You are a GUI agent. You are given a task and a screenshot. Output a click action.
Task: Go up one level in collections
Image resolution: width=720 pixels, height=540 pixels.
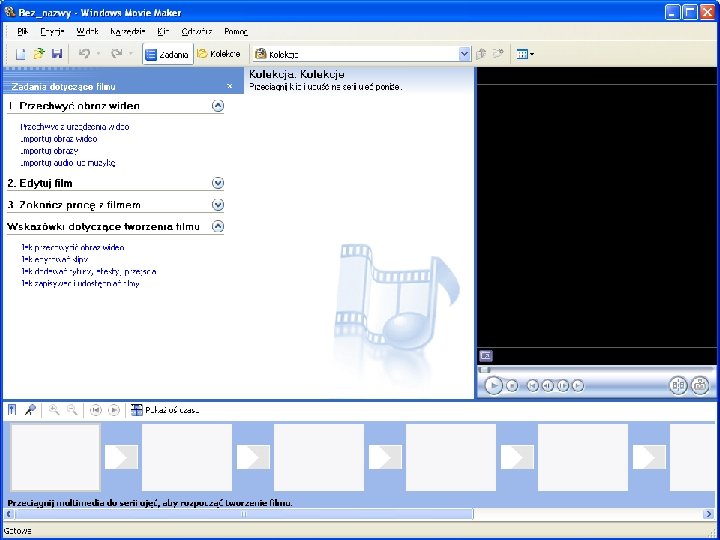(x=481, y=54)
